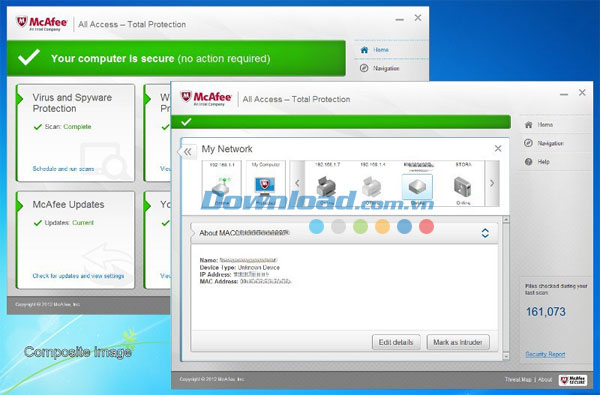The height and width of the screenshot is (395, 600).
Task: Click the device details vertical scrollbar
Action: [x=506, y=288]
